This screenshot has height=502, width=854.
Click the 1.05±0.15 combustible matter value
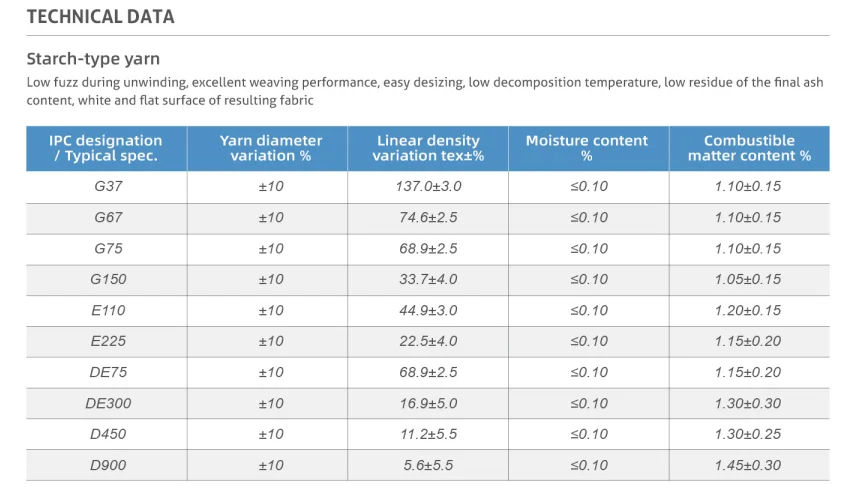coord(748,279)
